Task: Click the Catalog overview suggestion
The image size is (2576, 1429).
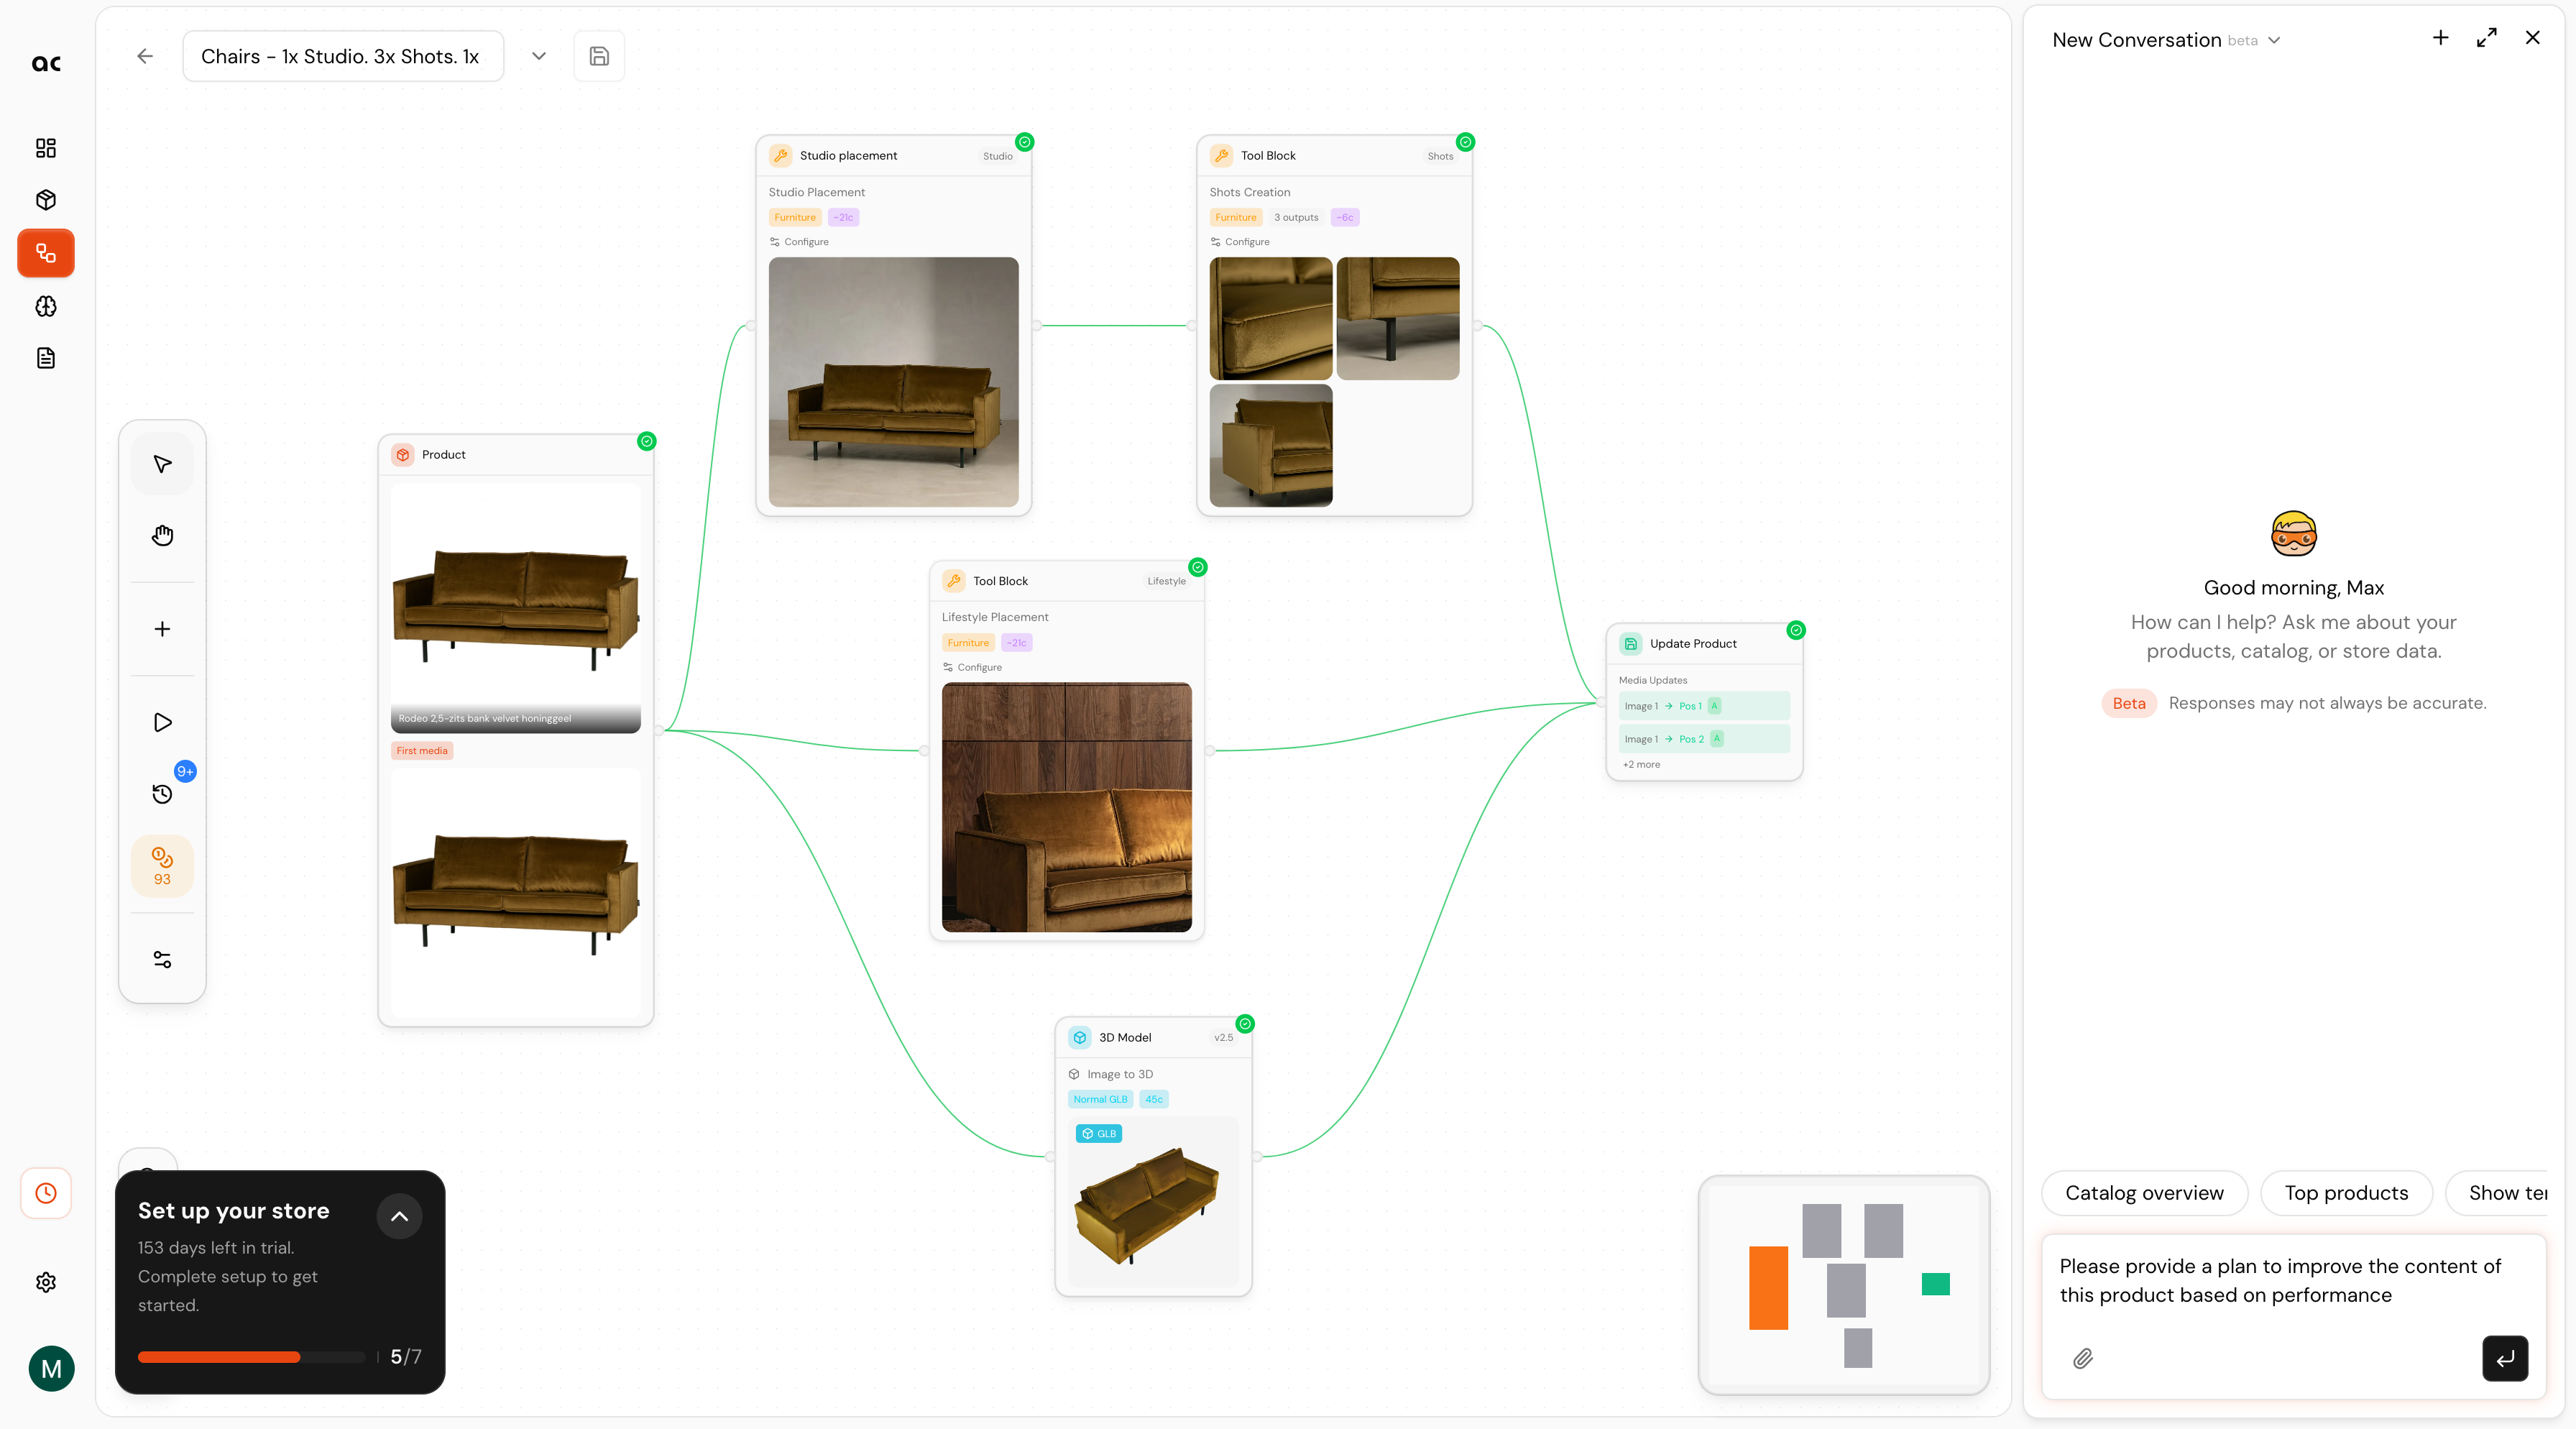Action: (x=2144, y=1193)
